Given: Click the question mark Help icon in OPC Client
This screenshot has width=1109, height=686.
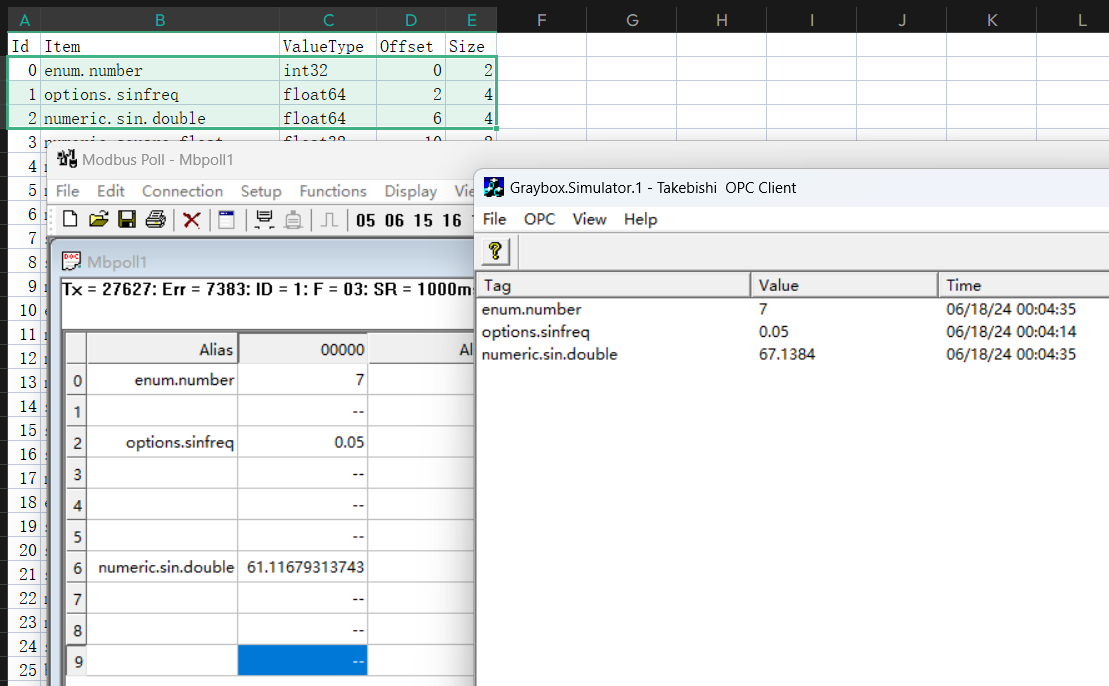Looking at the screenshot, I should point(495,250).
